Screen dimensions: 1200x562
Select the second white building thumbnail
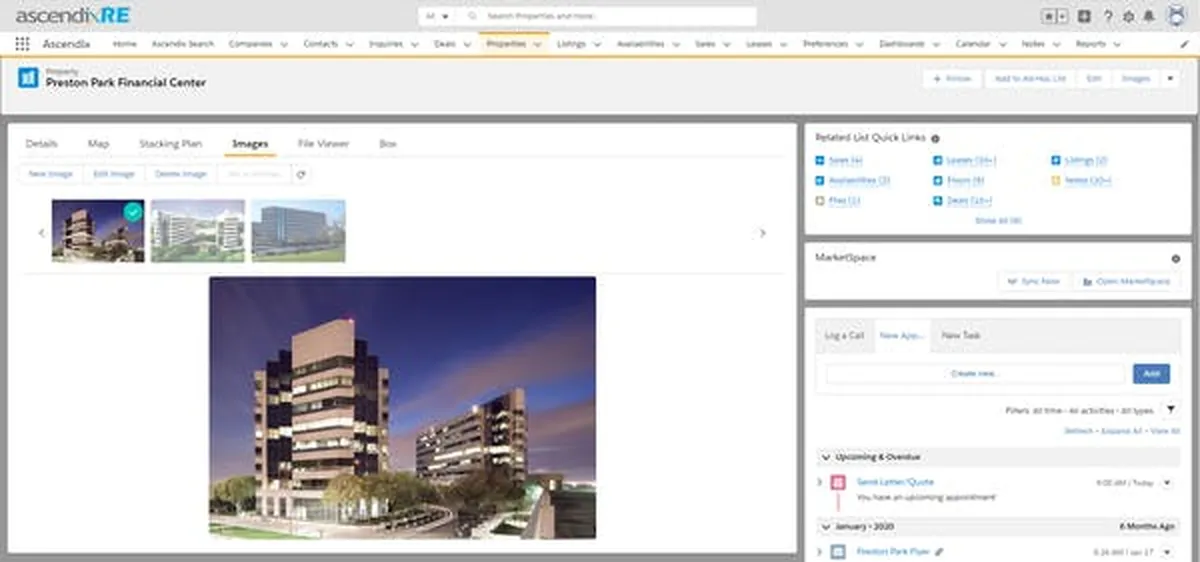(198, 231)
